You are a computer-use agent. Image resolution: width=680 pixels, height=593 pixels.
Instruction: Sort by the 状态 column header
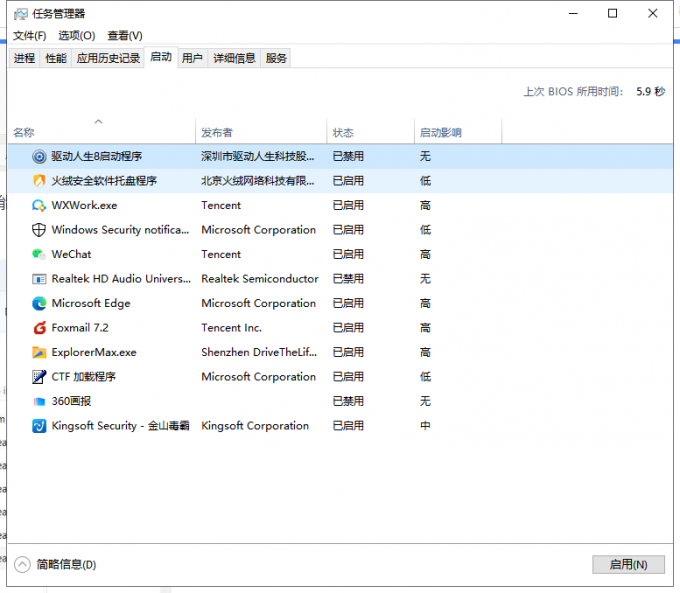click(x=370, y=132)
